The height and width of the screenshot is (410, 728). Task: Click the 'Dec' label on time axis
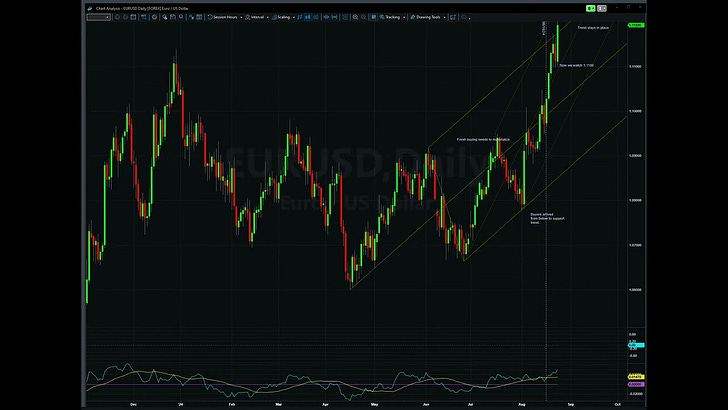click(x=134, y=404)
